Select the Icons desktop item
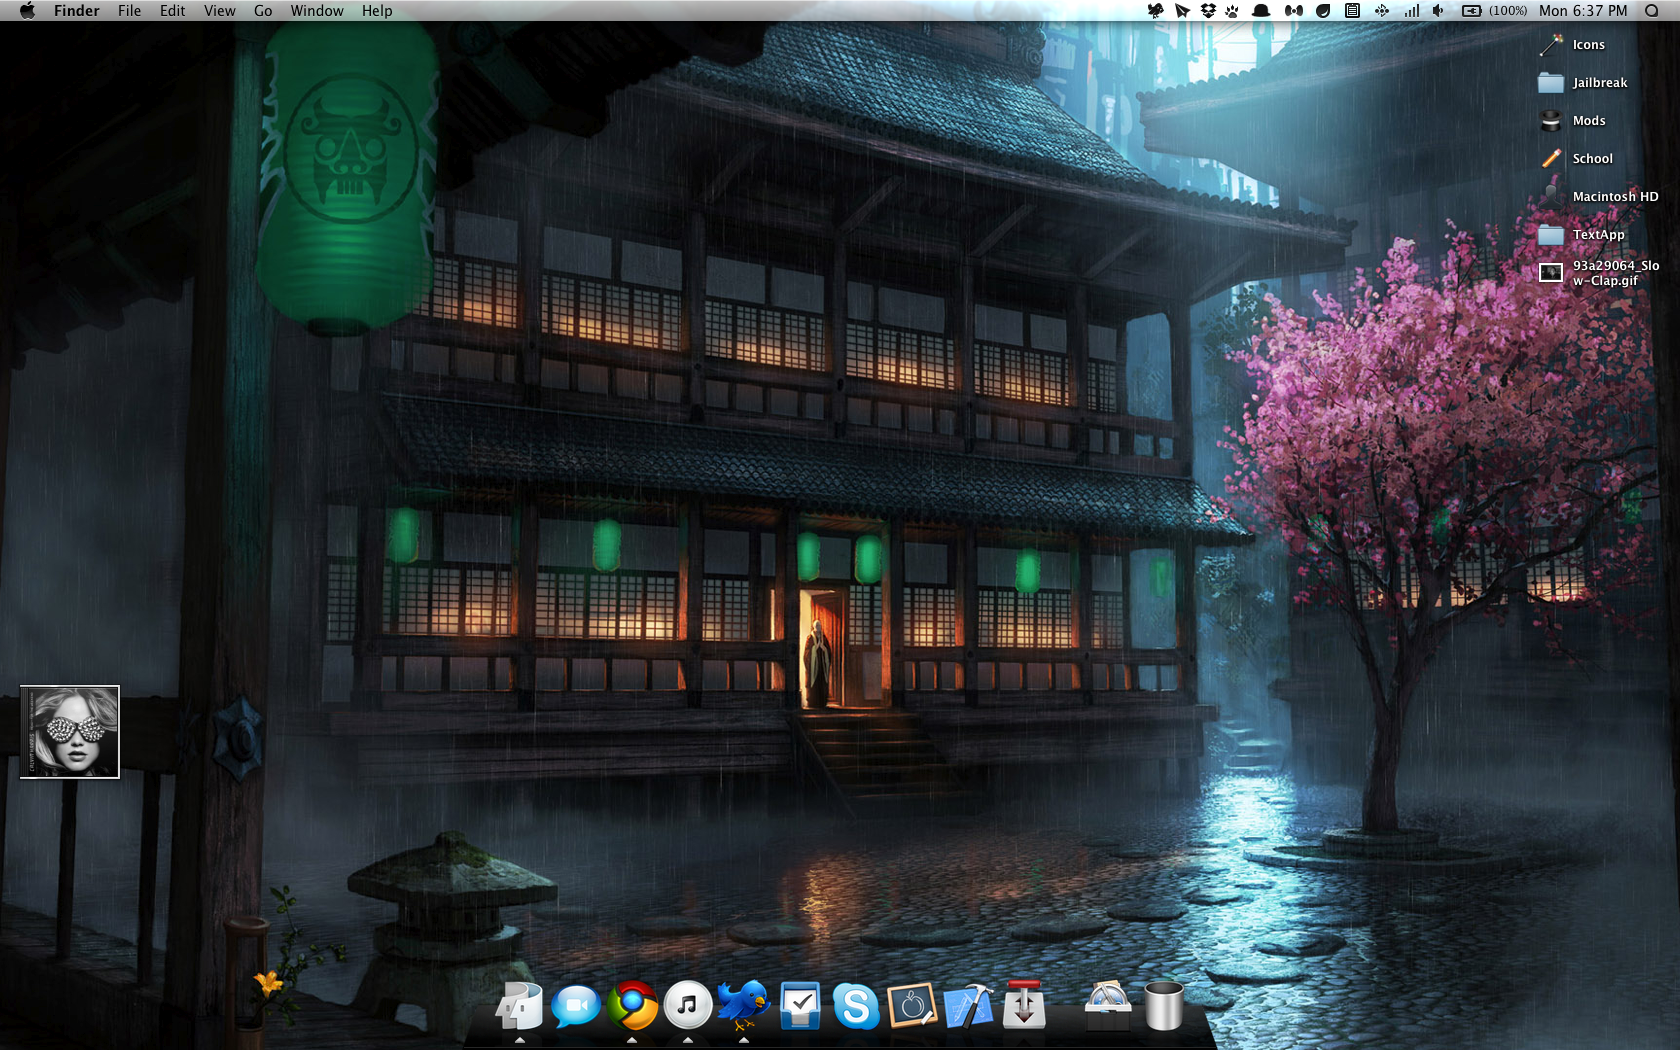The height and width of the screenshot is (1050, 1680). (1572, 45)
